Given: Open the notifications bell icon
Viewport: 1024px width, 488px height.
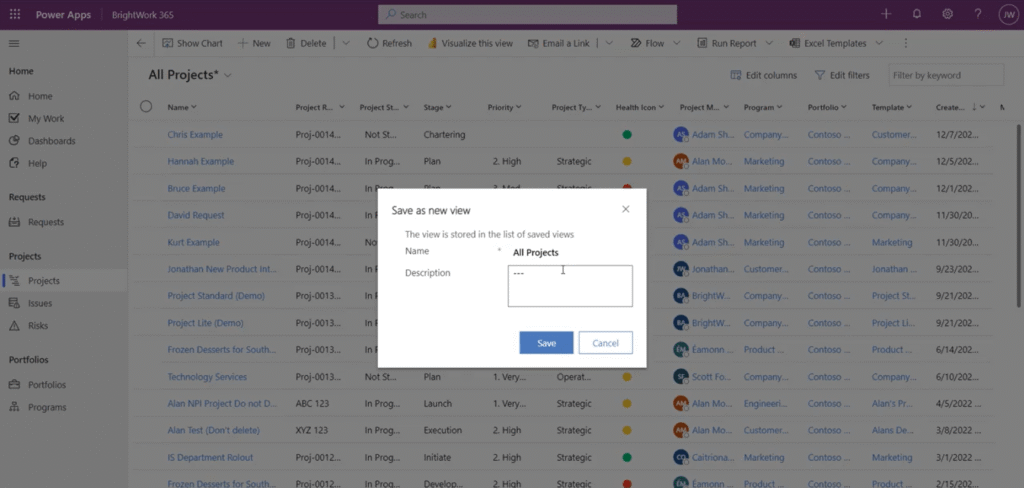Looking at the screenshot, I should (x=917, y=14).
